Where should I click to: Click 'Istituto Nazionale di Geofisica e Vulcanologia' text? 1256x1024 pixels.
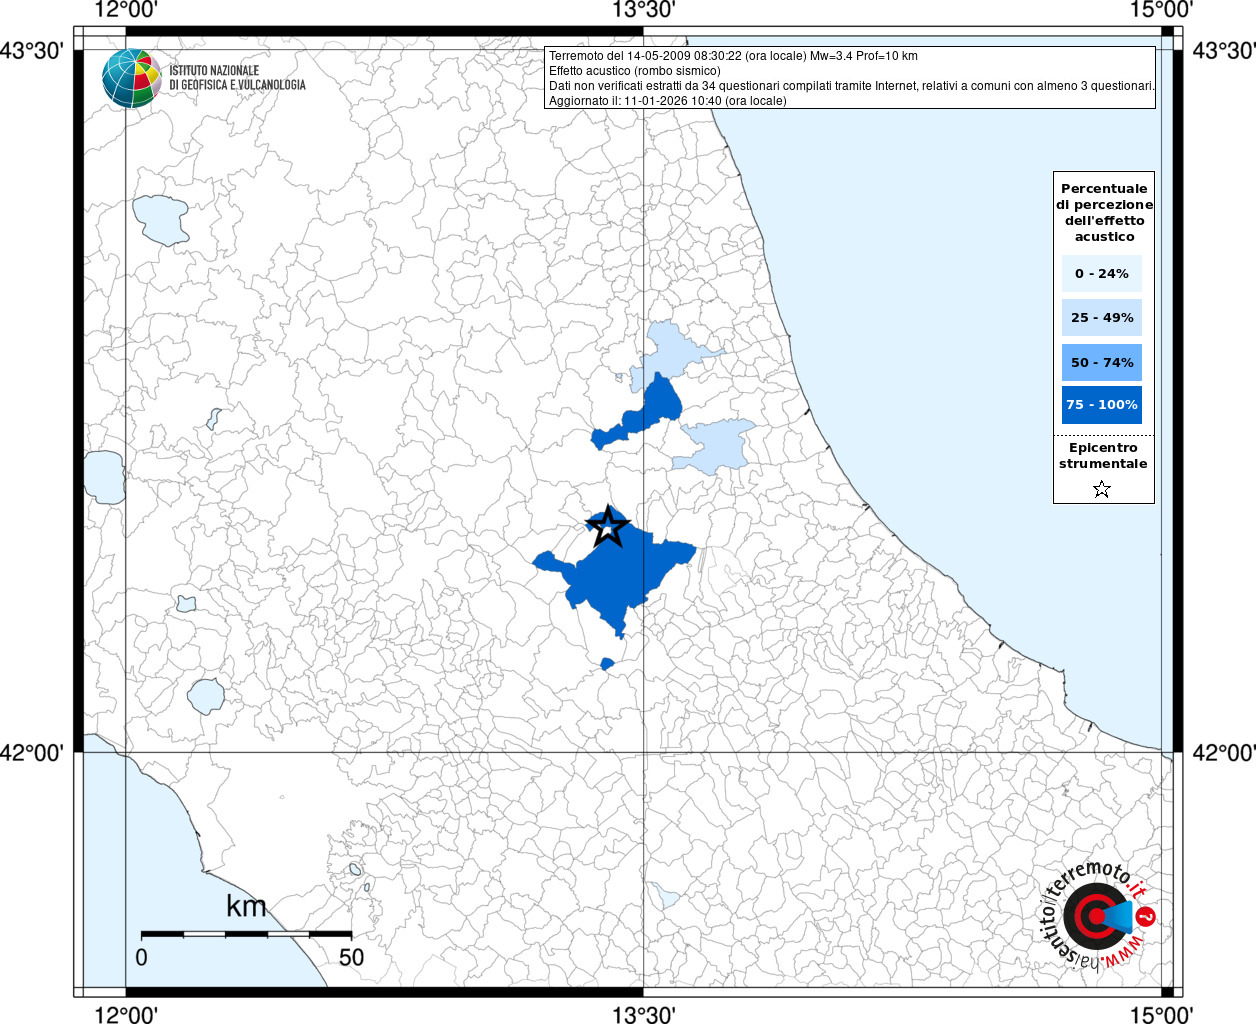pos(237,78)
